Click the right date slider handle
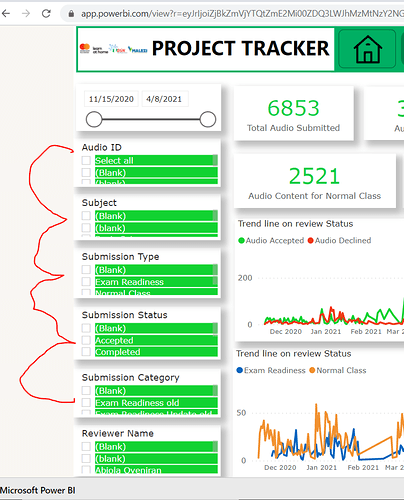404x500 pixels. (208, 119)
